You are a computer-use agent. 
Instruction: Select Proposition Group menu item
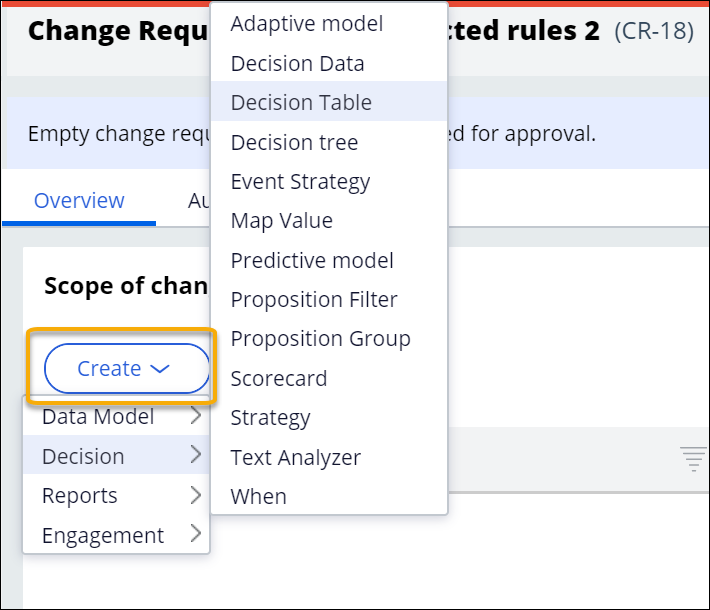(x=320, y=338)
